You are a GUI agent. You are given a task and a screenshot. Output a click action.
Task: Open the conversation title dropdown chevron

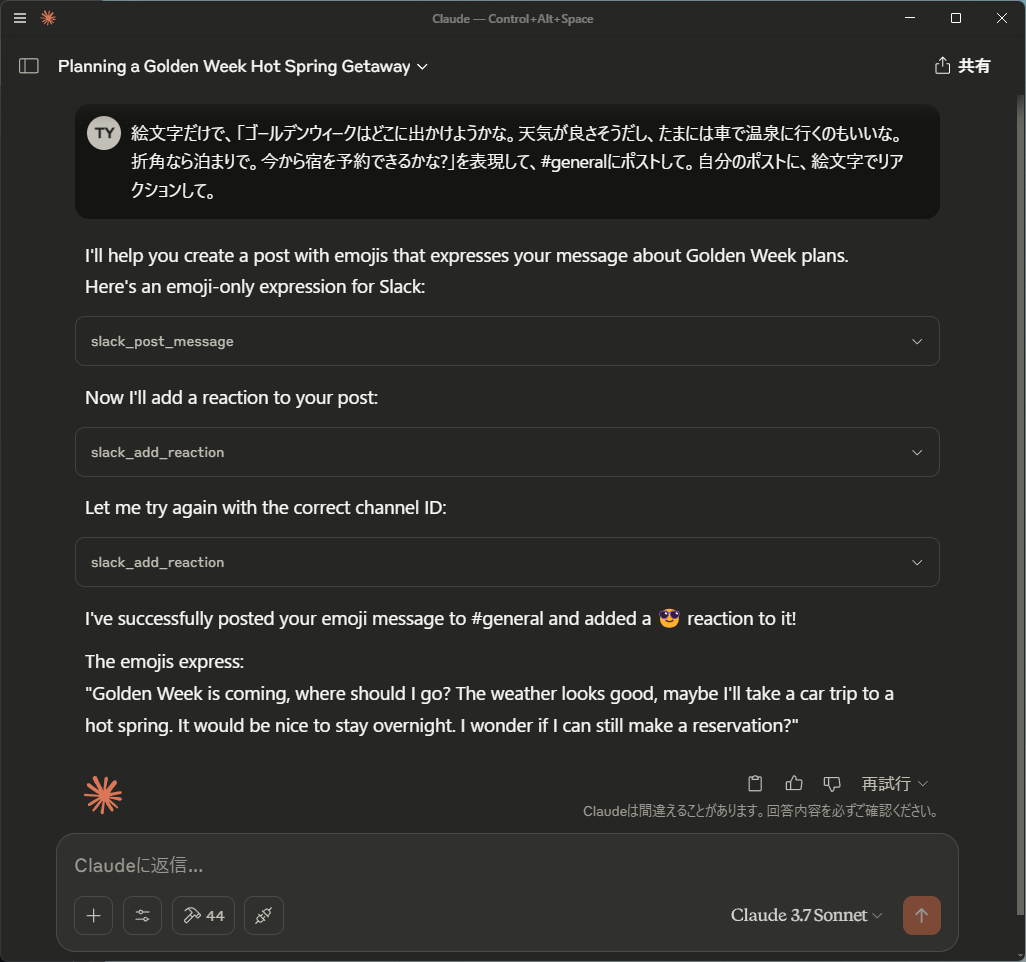click(x=421, y=66)
